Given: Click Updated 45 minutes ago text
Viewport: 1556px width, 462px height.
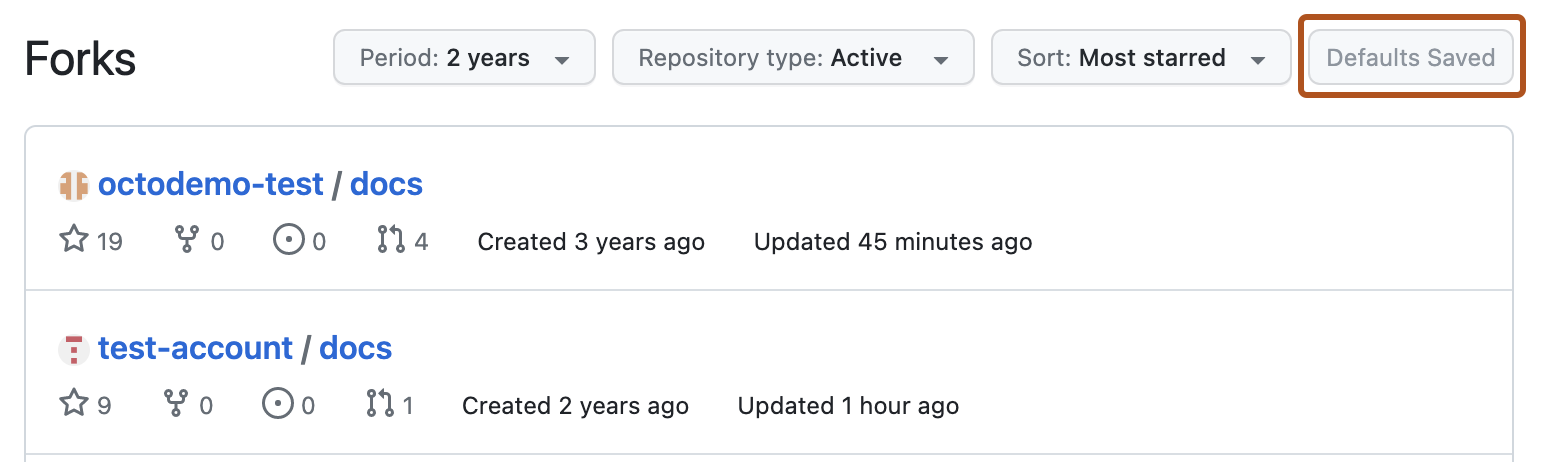Looking at the screenshot, I should (x=892, y=242).
